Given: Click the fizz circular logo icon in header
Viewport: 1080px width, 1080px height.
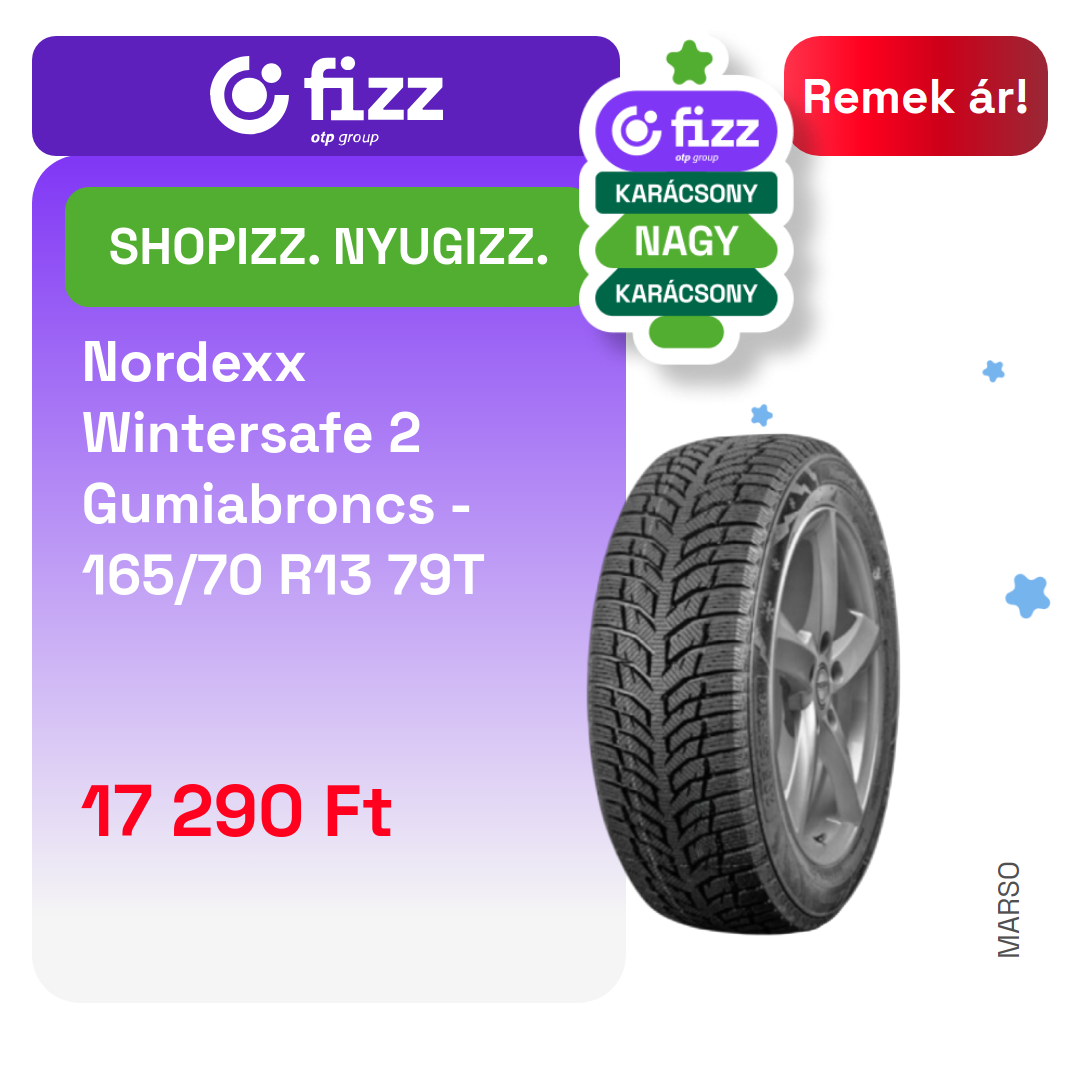Looking at the screenshot, I should tap(249, 95).
